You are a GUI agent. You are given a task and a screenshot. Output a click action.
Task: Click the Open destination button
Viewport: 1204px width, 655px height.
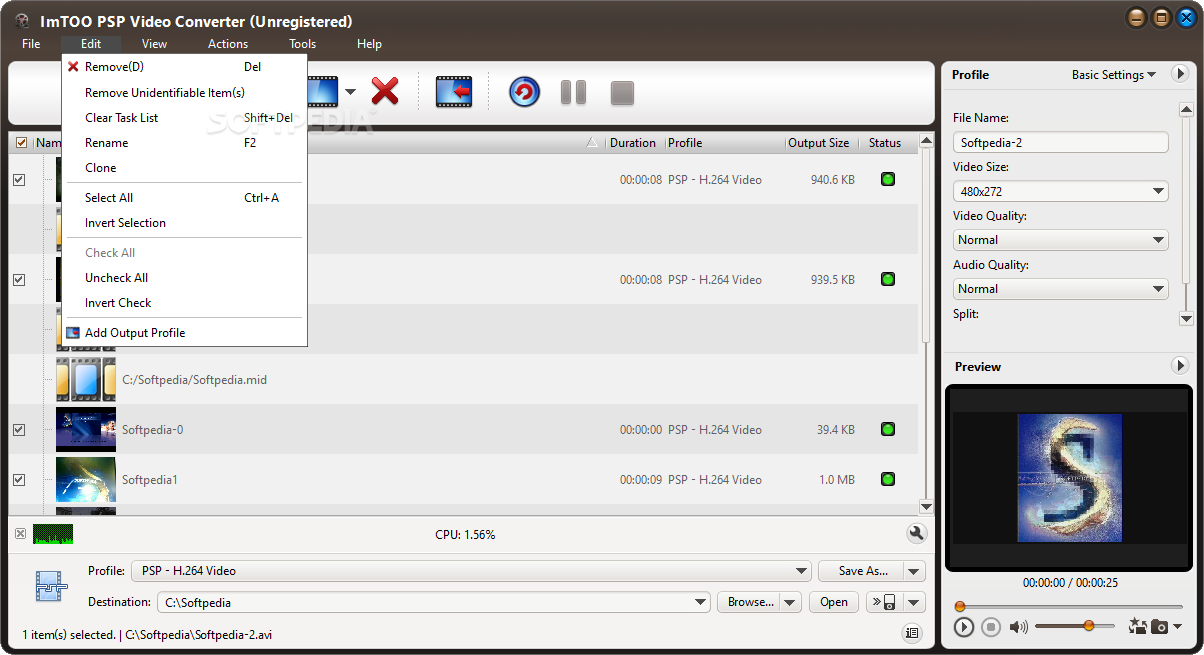(834, 602)
